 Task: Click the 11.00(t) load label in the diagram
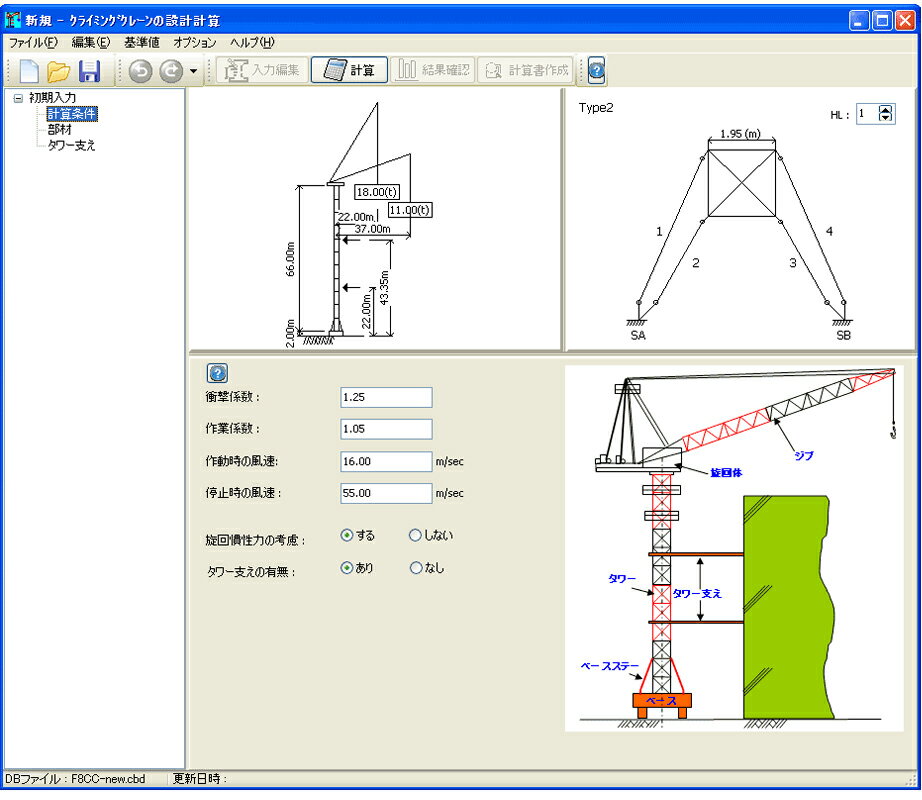click(410, 210)
